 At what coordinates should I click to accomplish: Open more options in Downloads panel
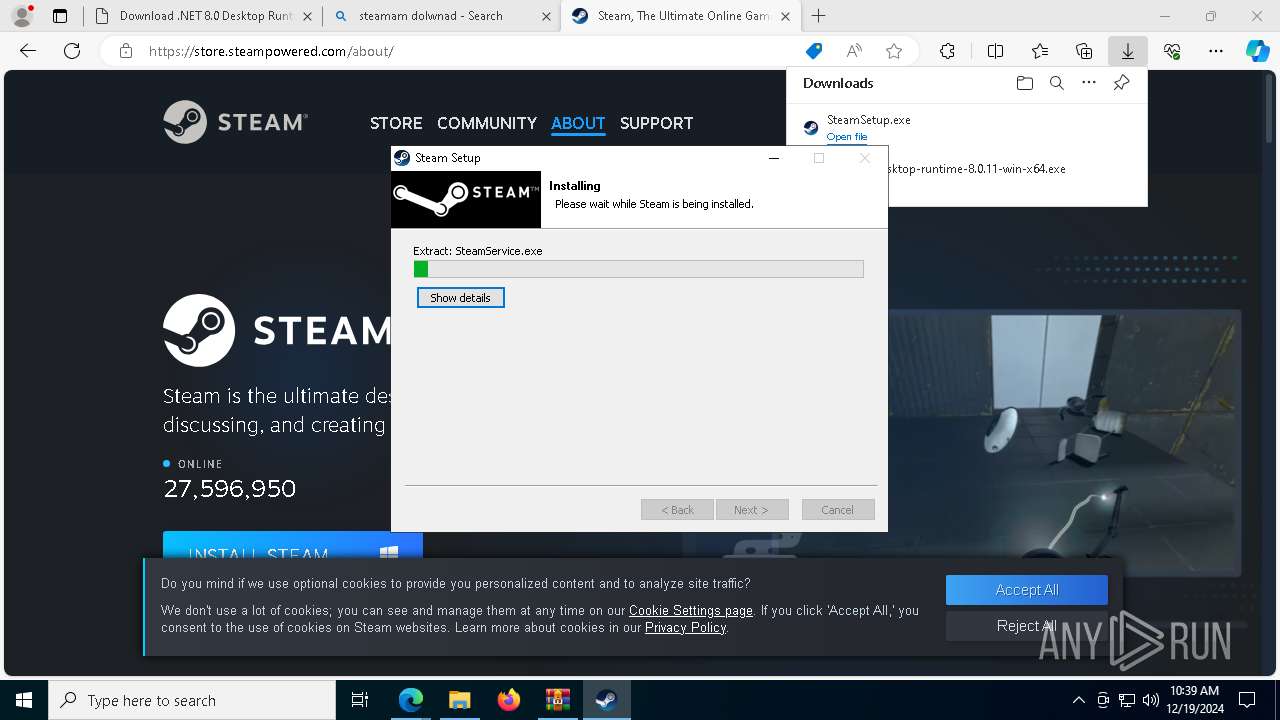point(1089,83)
